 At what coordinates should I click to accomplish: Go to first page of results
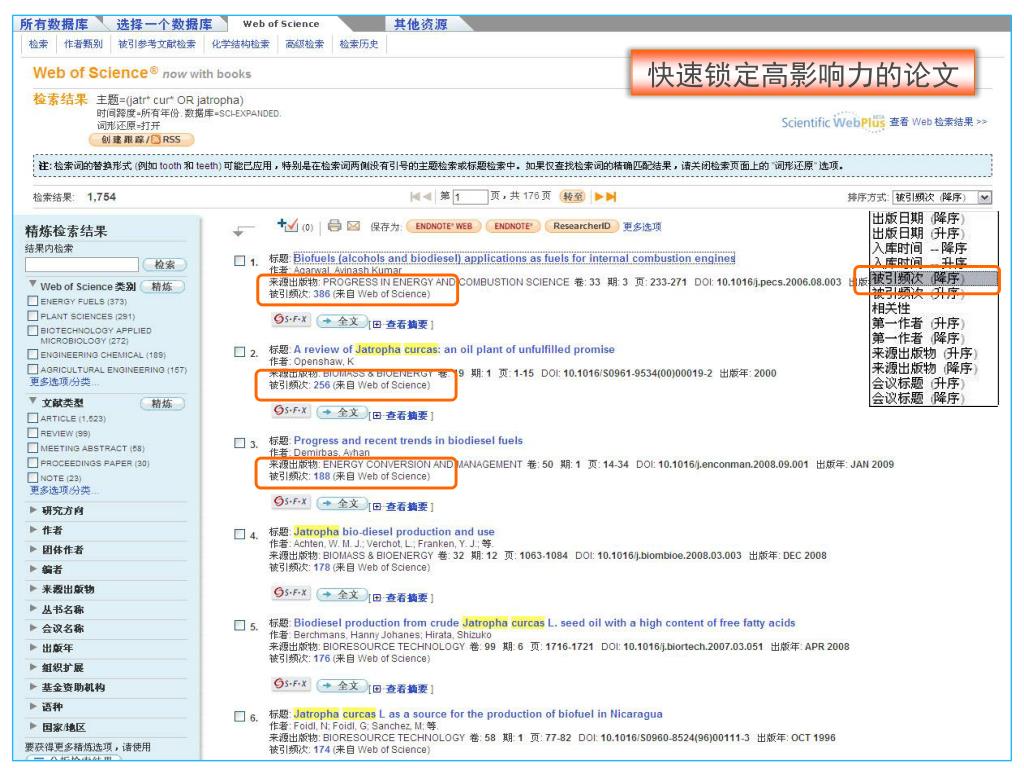coord(415,197)
